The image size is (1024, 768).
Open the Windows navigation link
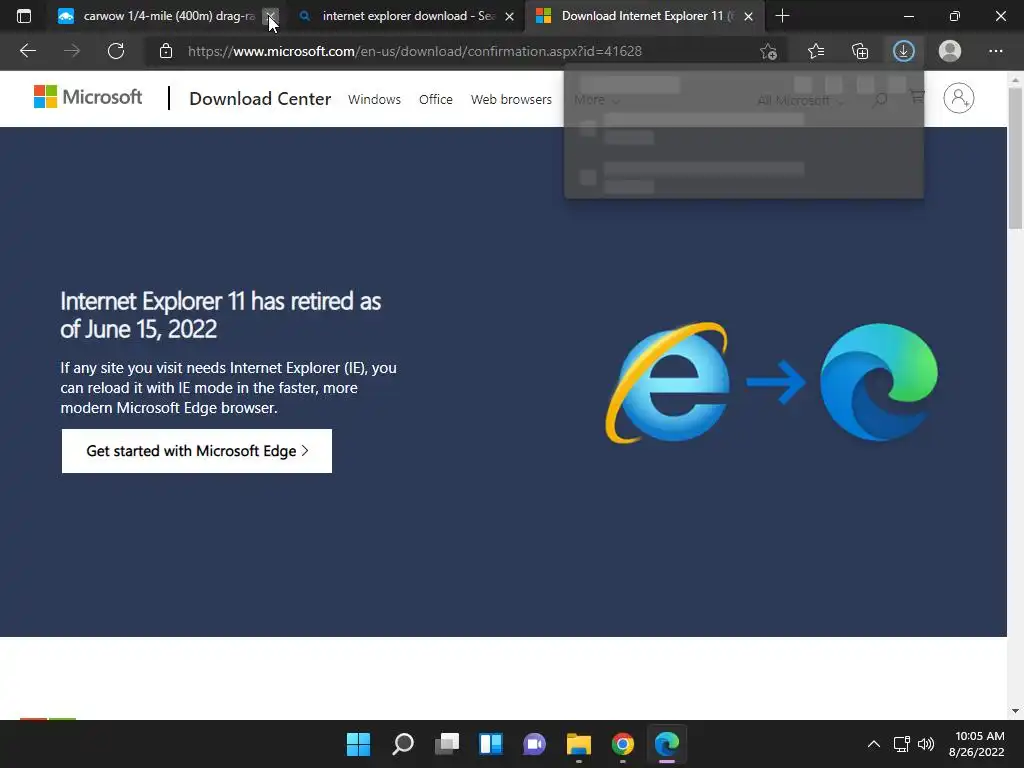coord(374,99)
